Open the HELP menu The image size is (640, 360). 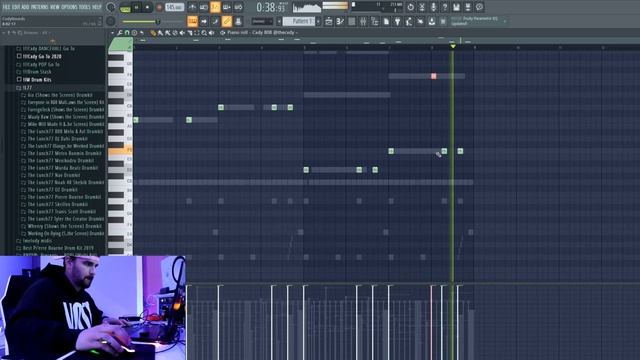(x=97, y=7)
